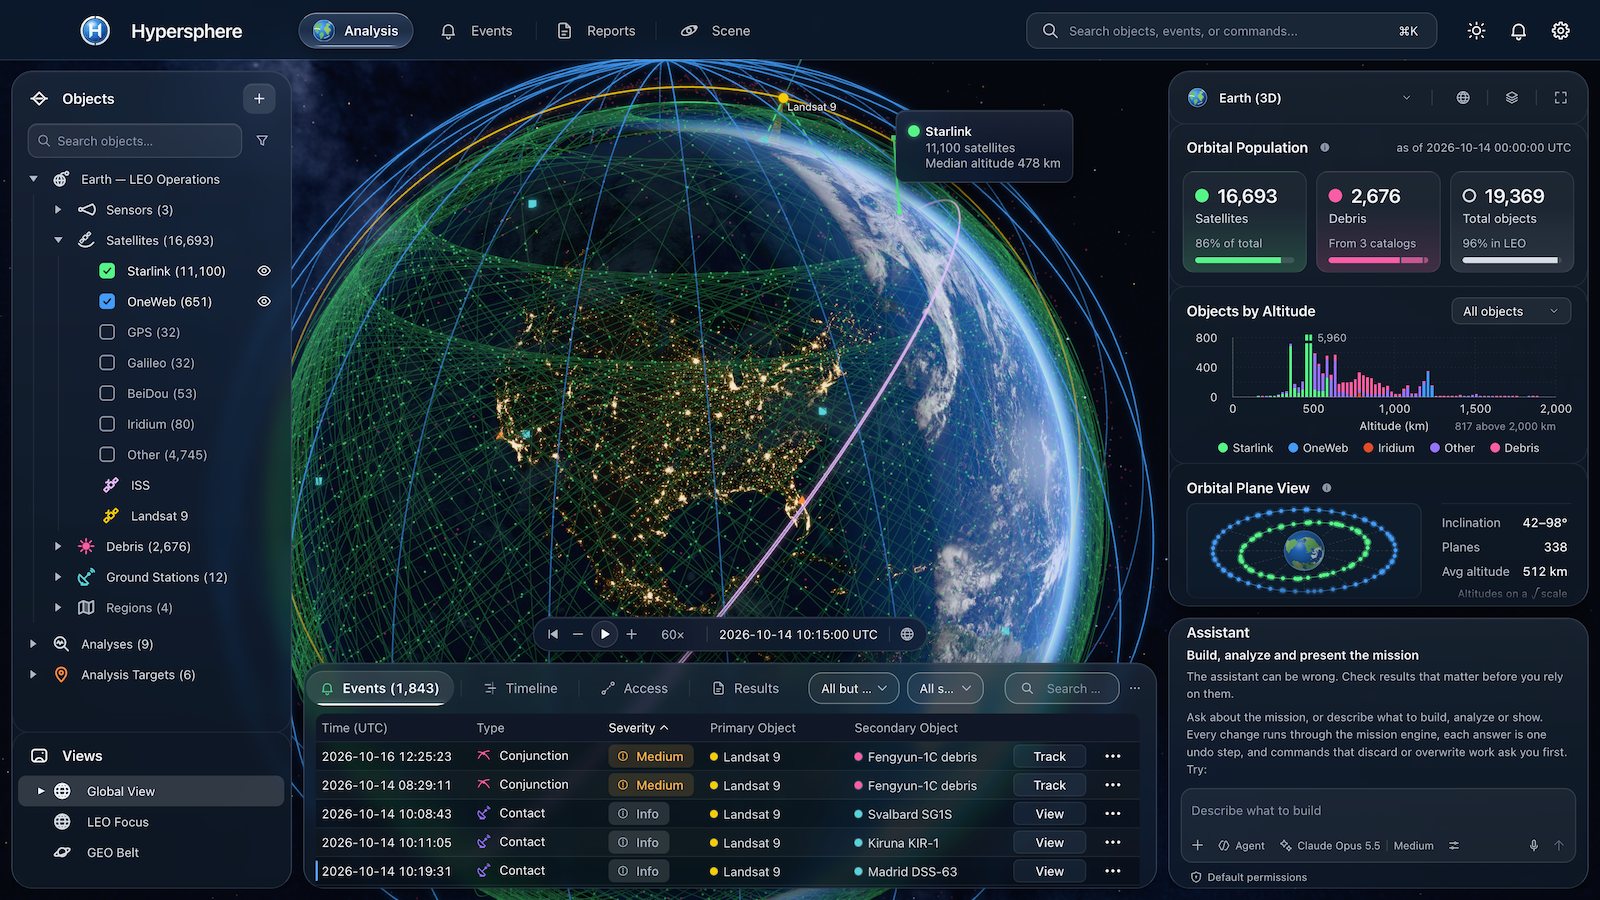This screenshot has height=900, width=1600.
Task: Add attachment in the assistant box
Action: pos(1198,845)
